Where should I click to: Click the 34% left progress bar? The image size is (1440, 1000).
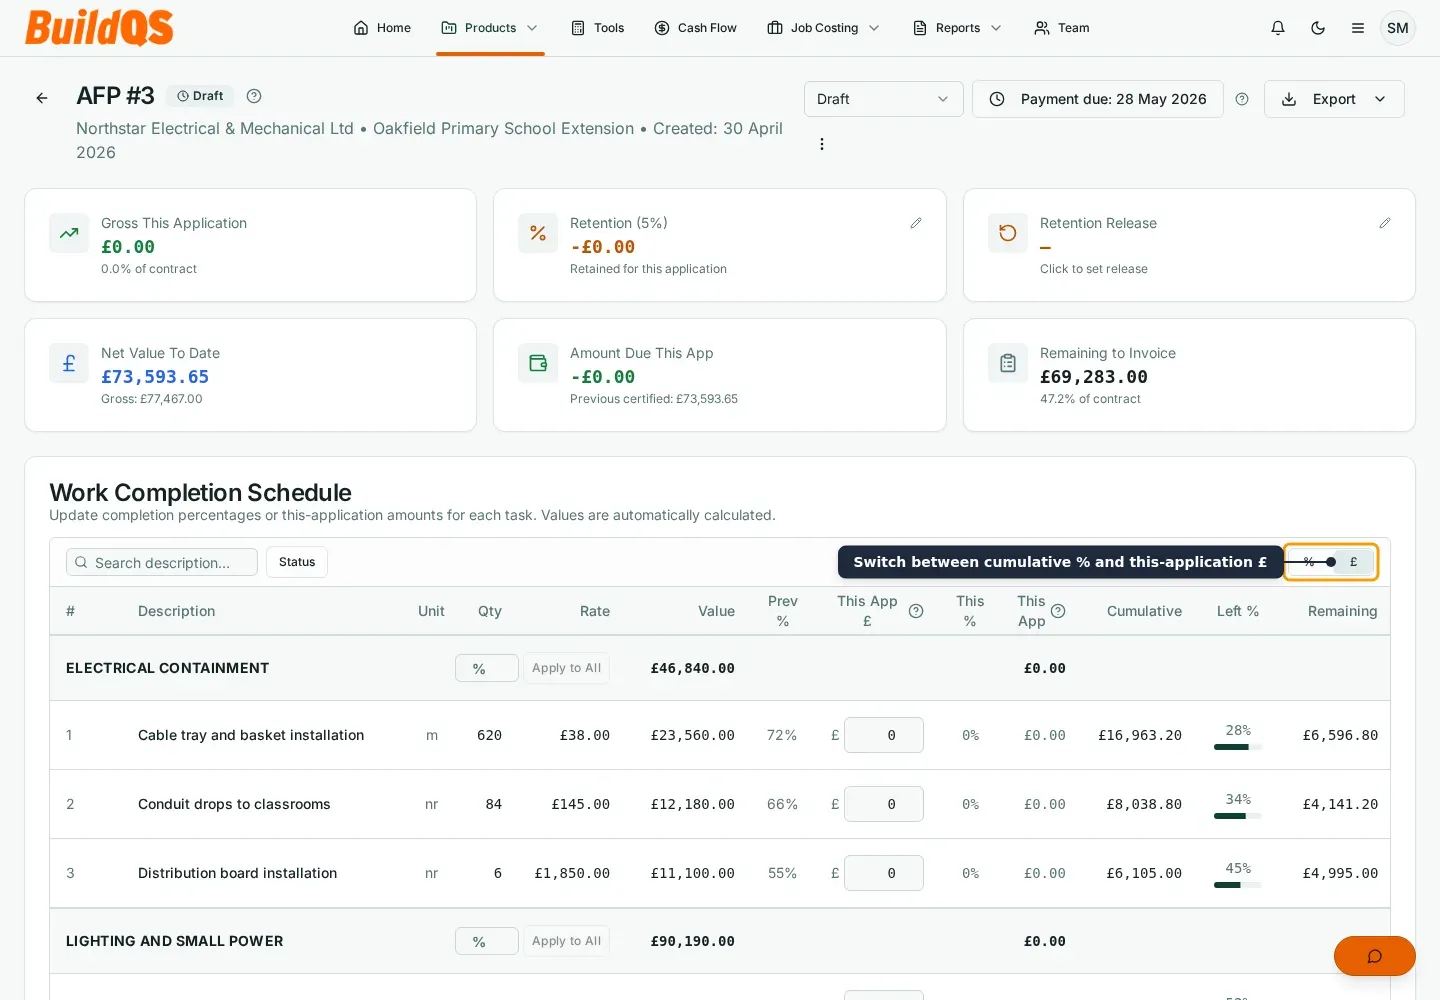click(x=1238, y=816)
